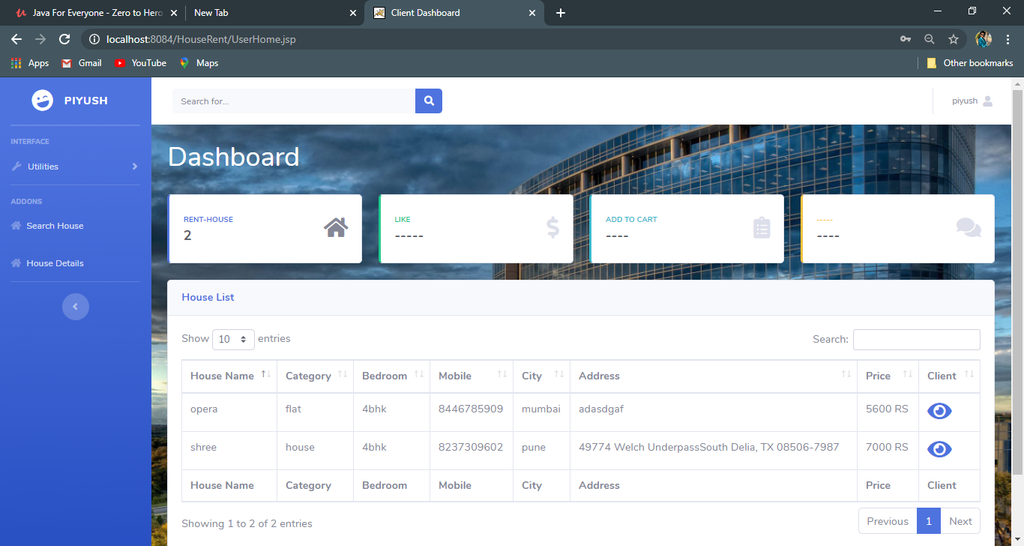Click the saved password key icon
This screenshot has height=546, width=1024.
pos(905,39)
